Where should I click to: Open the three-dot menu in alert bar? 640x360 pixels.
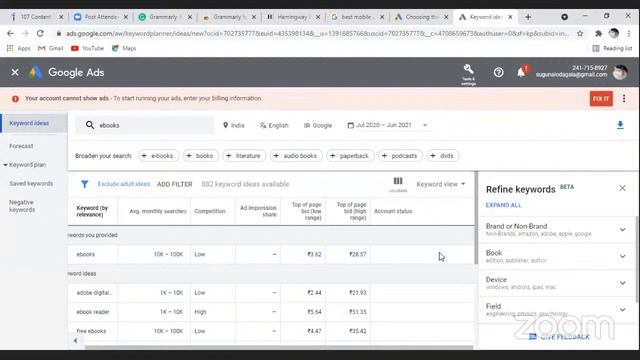click(624, 98)
